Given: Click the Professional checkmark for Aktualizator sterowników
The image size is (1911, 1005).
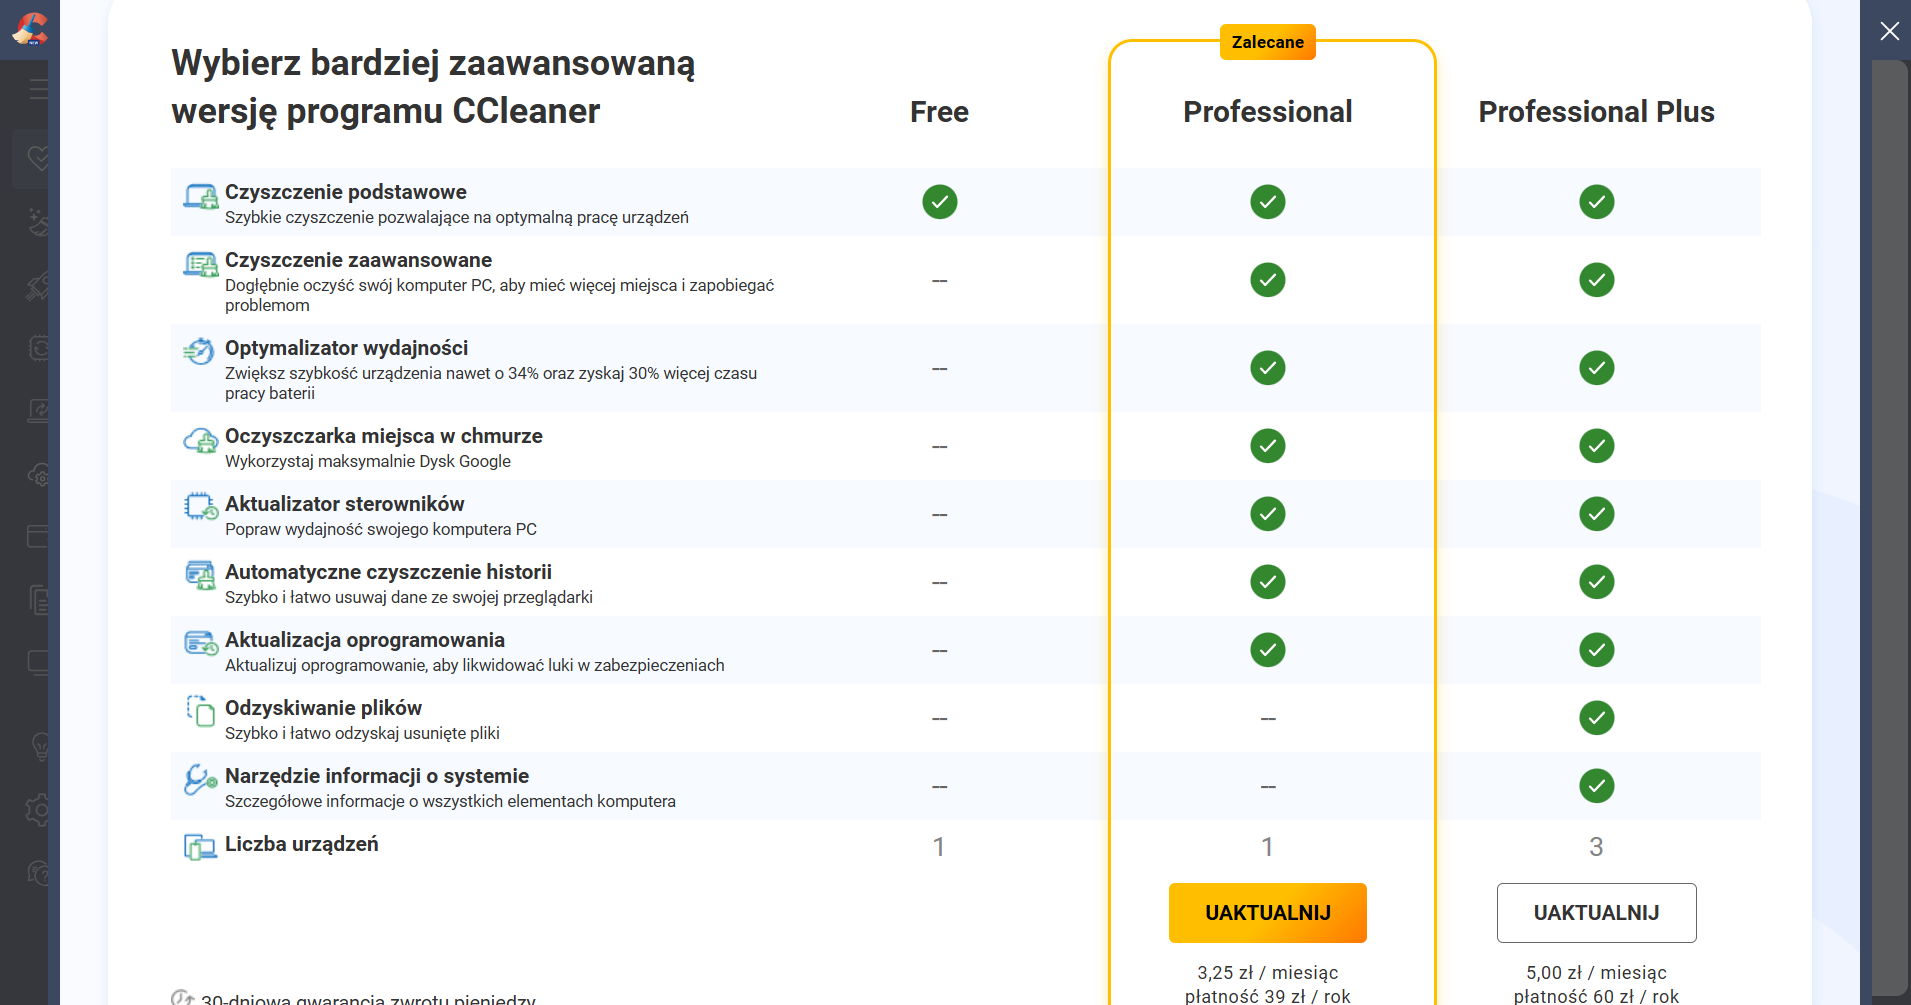Looking at the screenshot, I should 1267,514.
